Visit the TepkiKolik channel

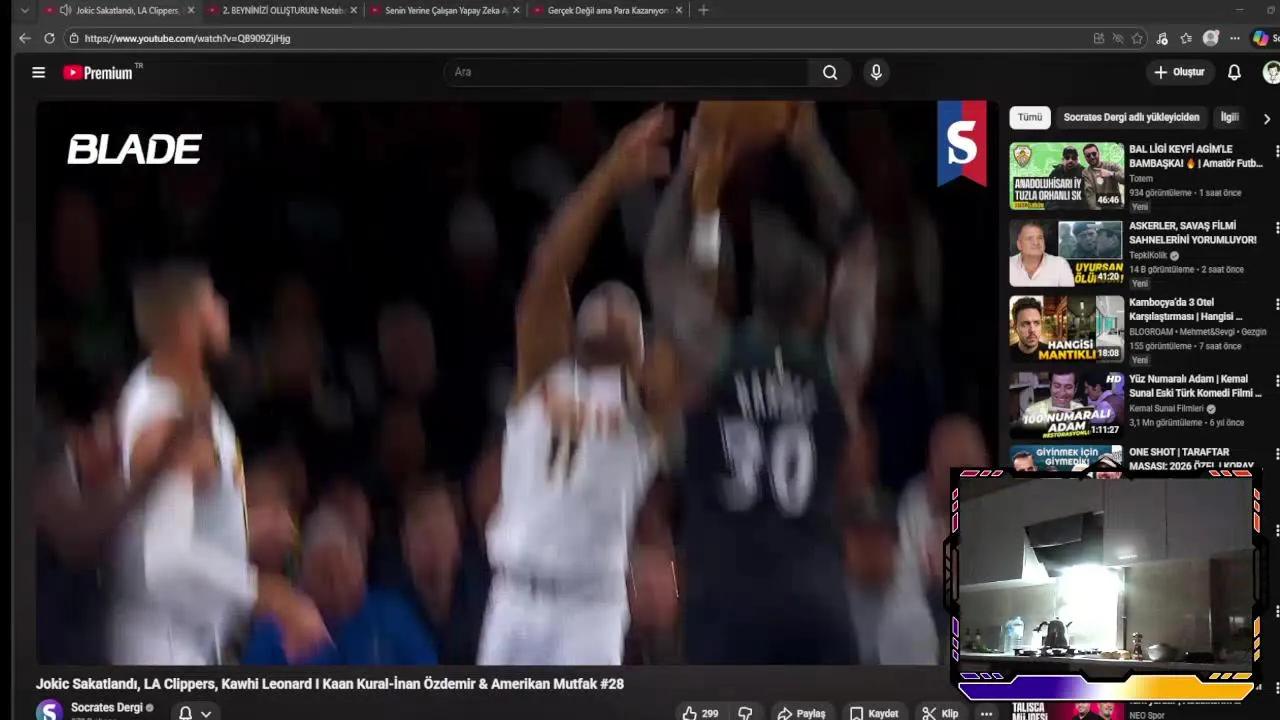click(x=1148, y=256)
